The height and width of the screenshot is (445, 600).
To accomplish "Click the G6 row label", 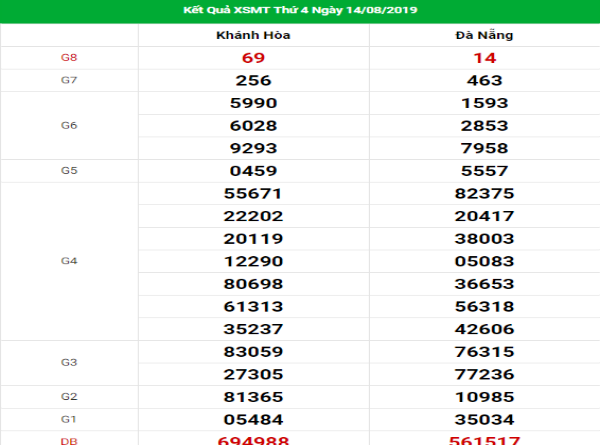I will point(69,126).
